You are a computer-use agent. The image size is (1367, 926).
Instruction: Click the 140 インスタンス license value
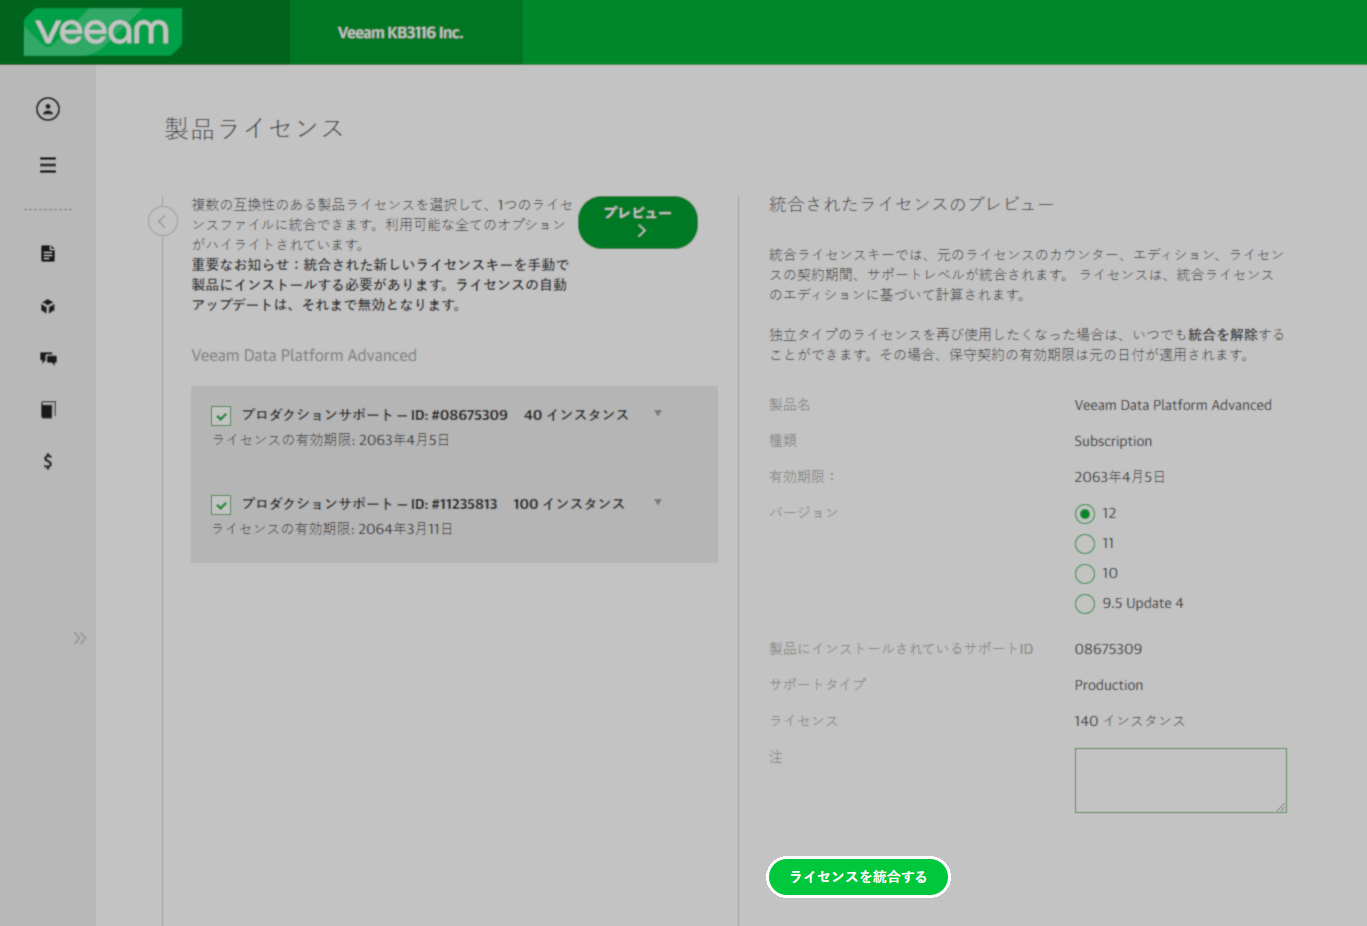[1130, 721]
